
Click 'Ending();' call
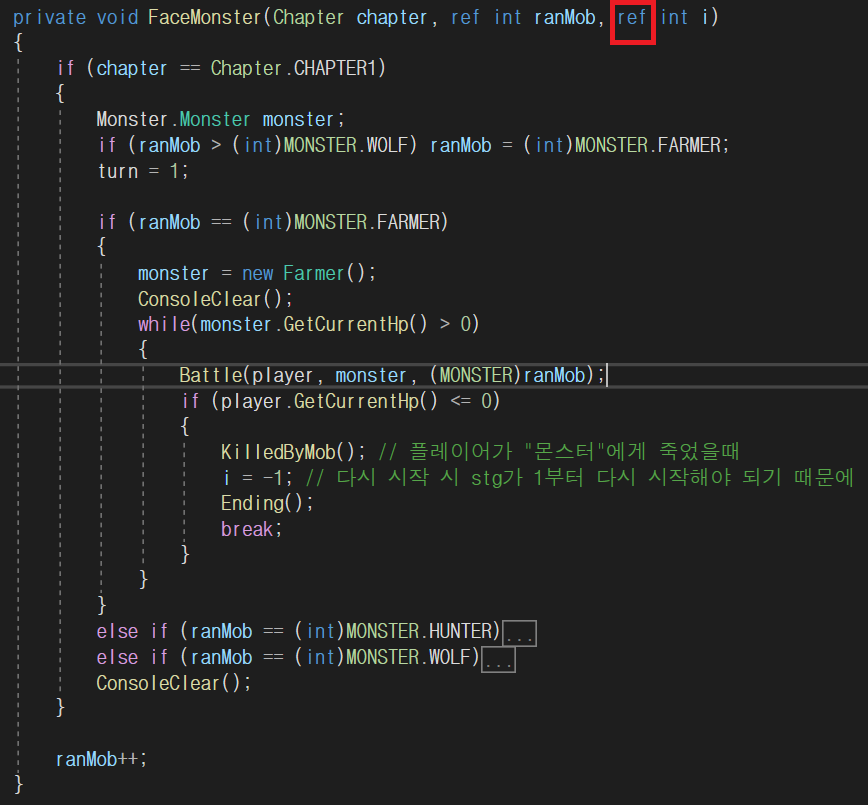tap(267, 503)
